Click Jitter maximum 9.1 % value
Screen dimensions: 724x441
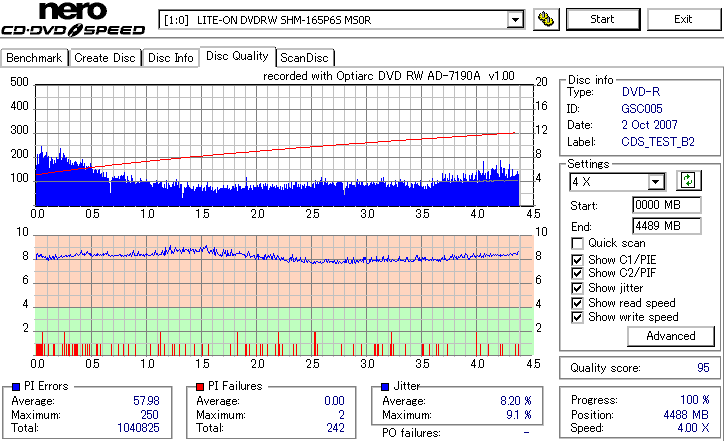click(519, 415)
